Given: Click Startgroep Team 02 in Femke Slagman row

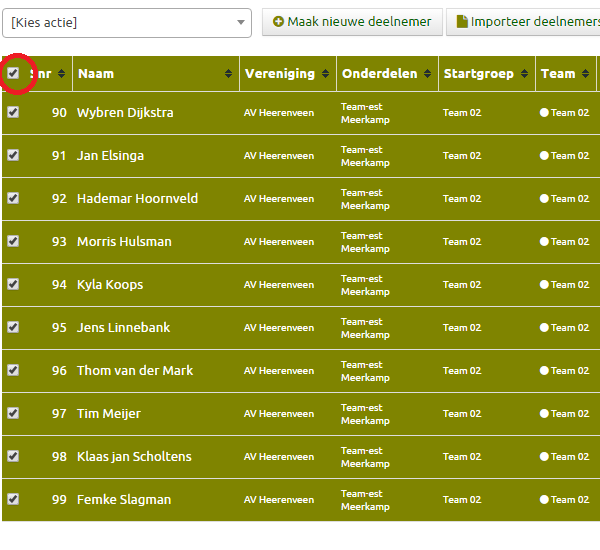Looking at the screenshot, I should [462, 499].
